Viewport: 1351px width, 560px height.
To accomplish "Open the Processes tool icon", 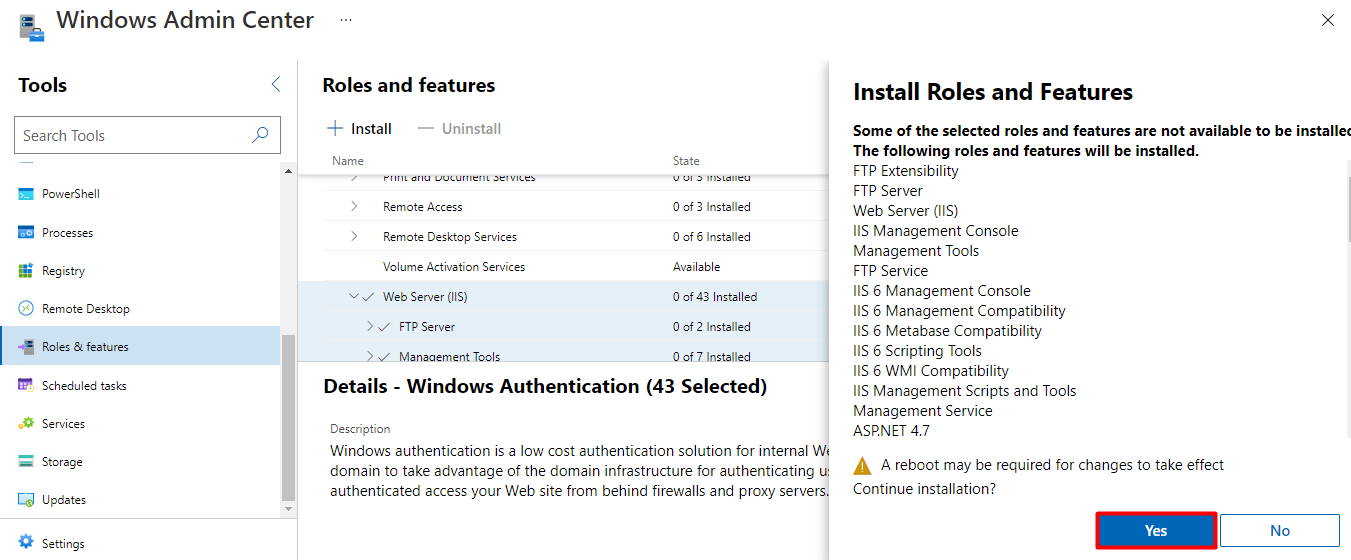I will [x=26, y=233].
